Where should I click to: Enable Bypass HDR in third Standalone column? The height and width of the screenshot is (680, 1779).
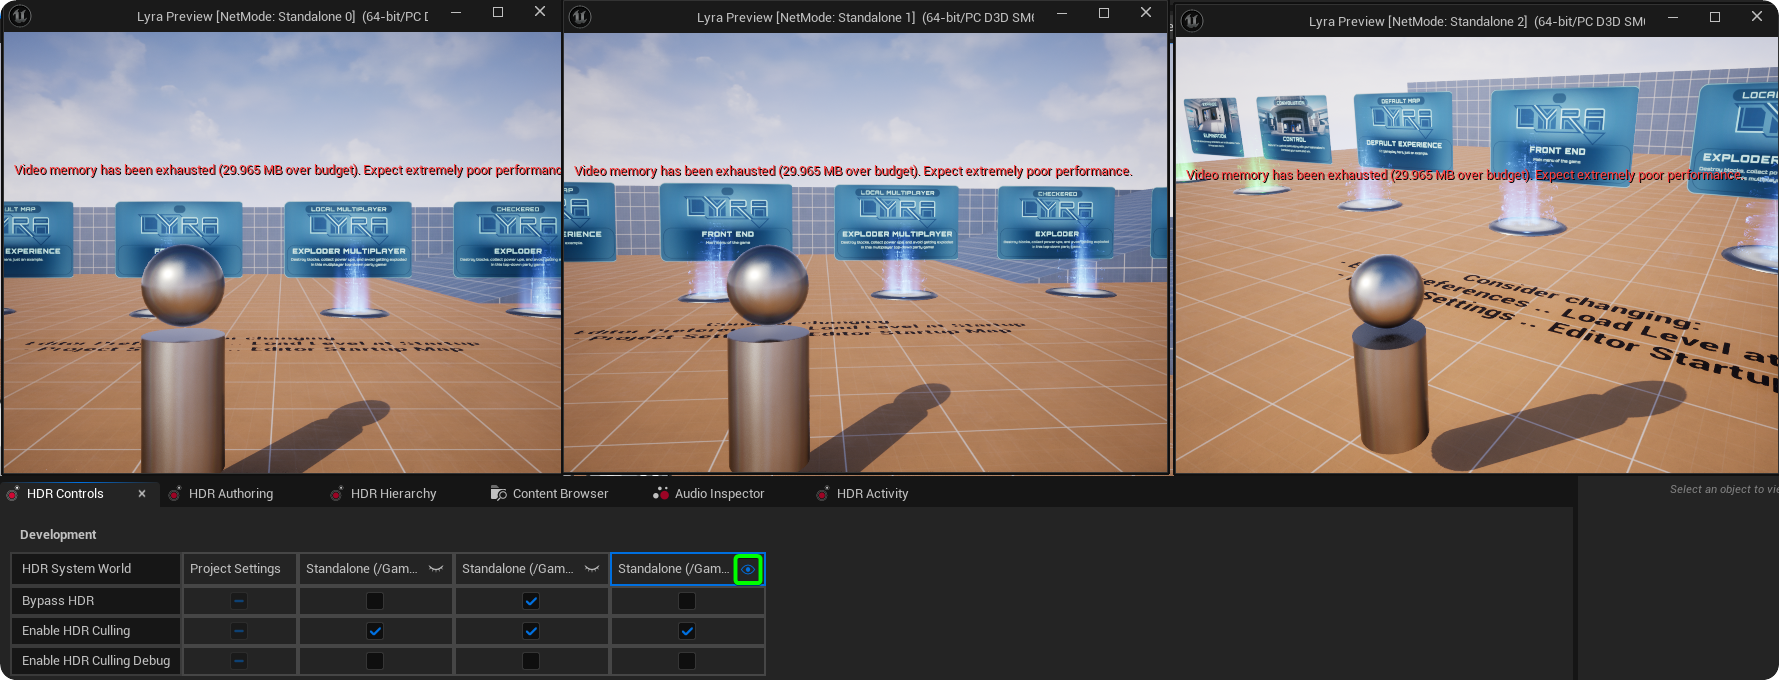[x=687, y=601]
